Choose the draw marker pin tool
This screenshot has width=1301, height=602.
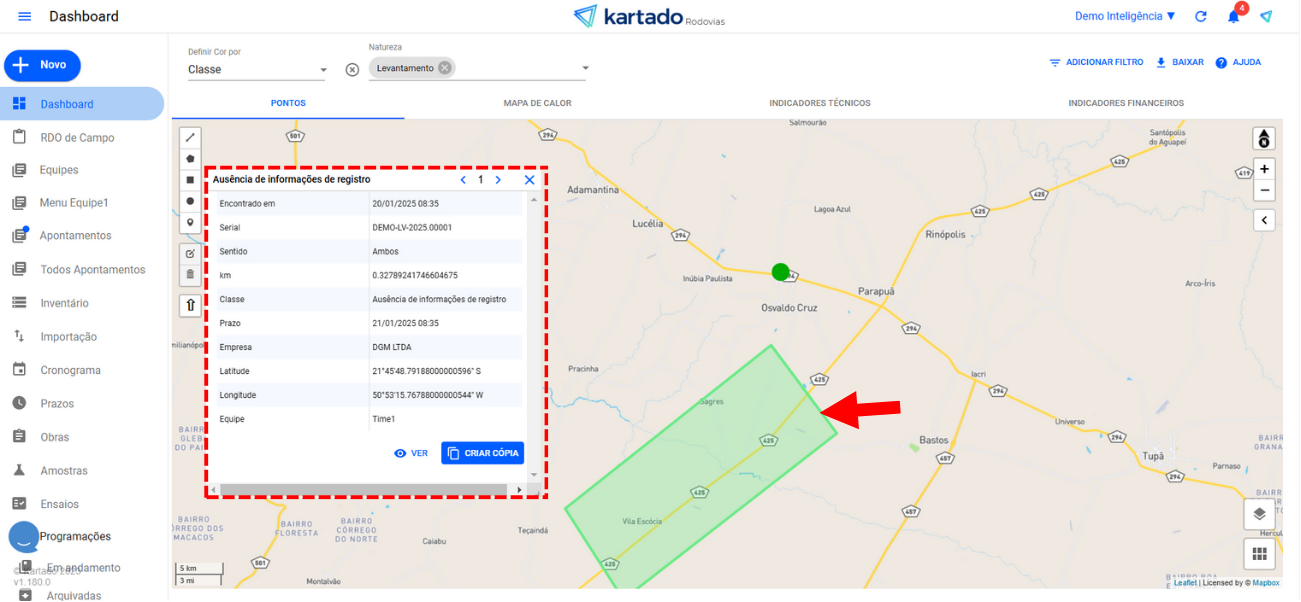coord(190,222)
